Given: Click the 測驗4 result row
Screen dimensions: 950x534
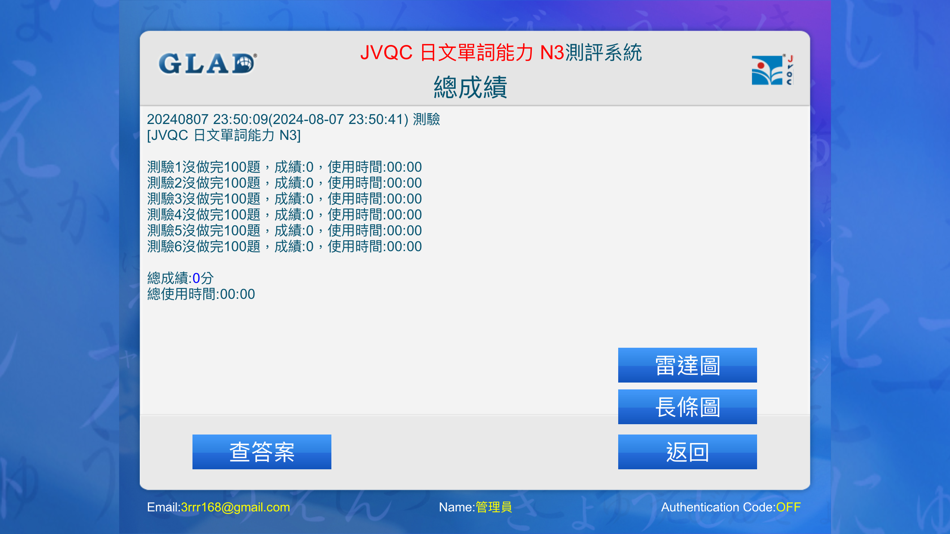Looking at the screenshot, I should (284, 215).
